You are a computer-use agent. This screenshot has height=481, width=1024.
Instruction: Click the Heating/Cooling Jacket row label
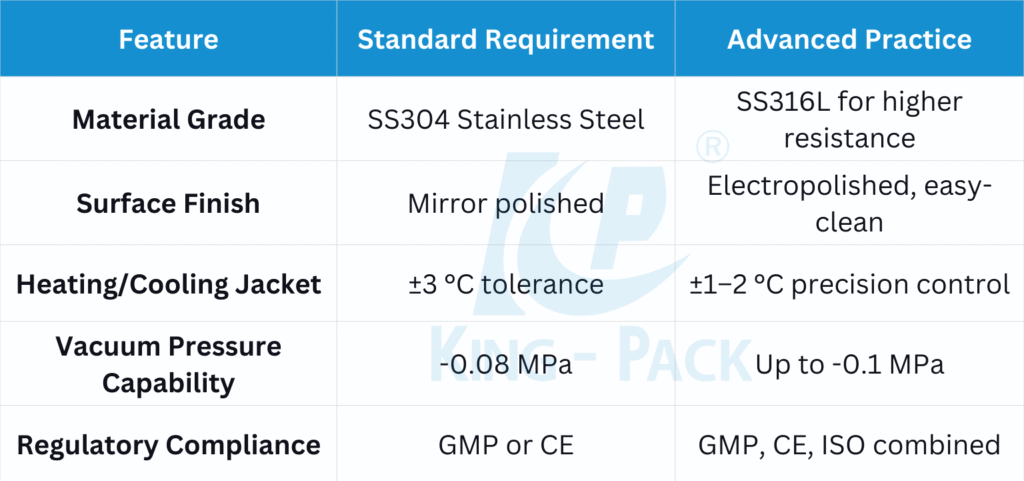click(168, 284)
